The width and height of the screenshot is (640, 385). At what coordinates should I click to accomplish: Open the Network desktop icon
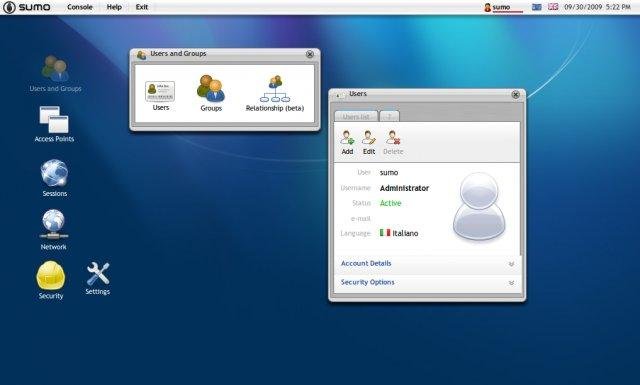pos(53,230)
